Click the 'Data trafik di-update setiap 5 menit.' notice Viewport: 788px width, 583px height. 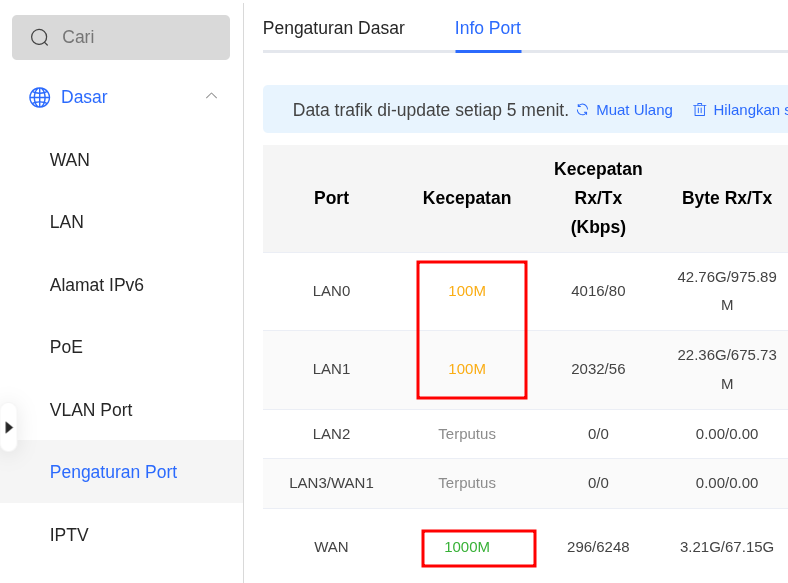tap(431, 110)
